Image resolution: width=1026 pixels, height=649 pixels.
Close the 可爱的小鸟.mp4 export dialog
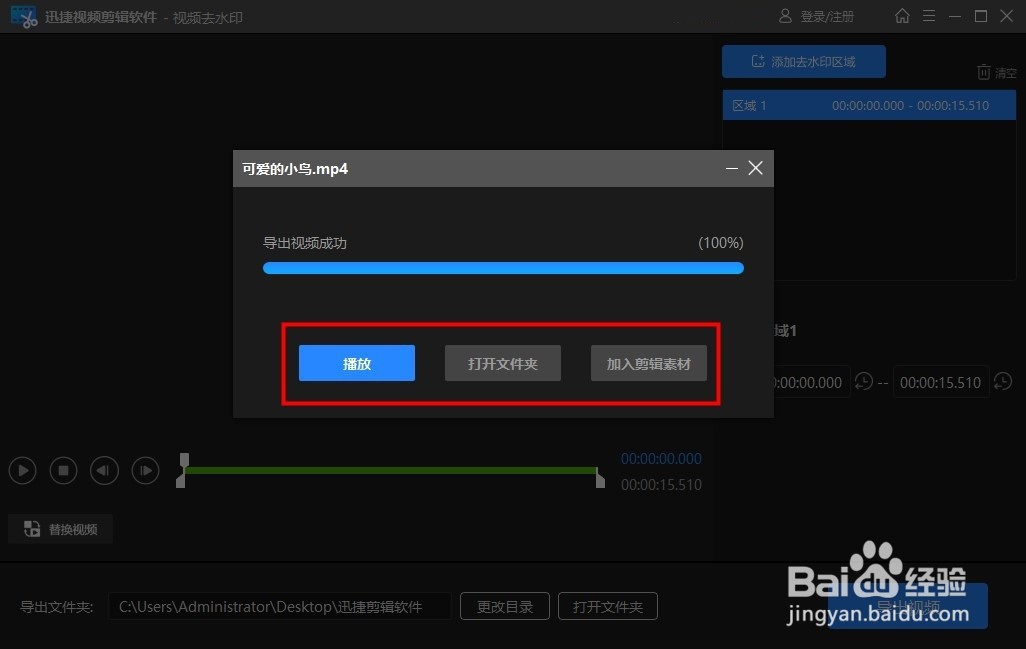pyautogui.click(x=755, y=168)
